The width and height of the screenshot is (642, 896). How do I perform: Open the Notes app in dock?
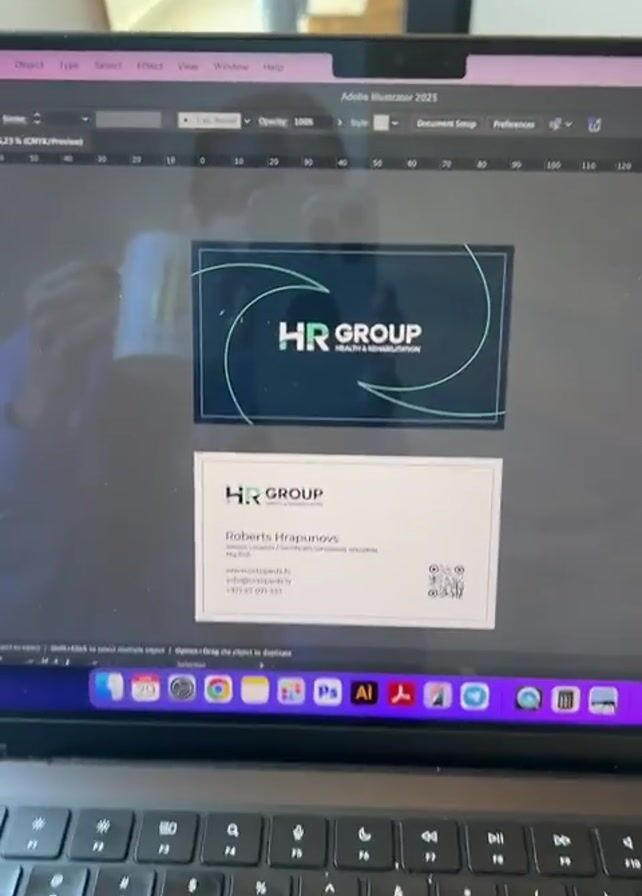[255, 690]
